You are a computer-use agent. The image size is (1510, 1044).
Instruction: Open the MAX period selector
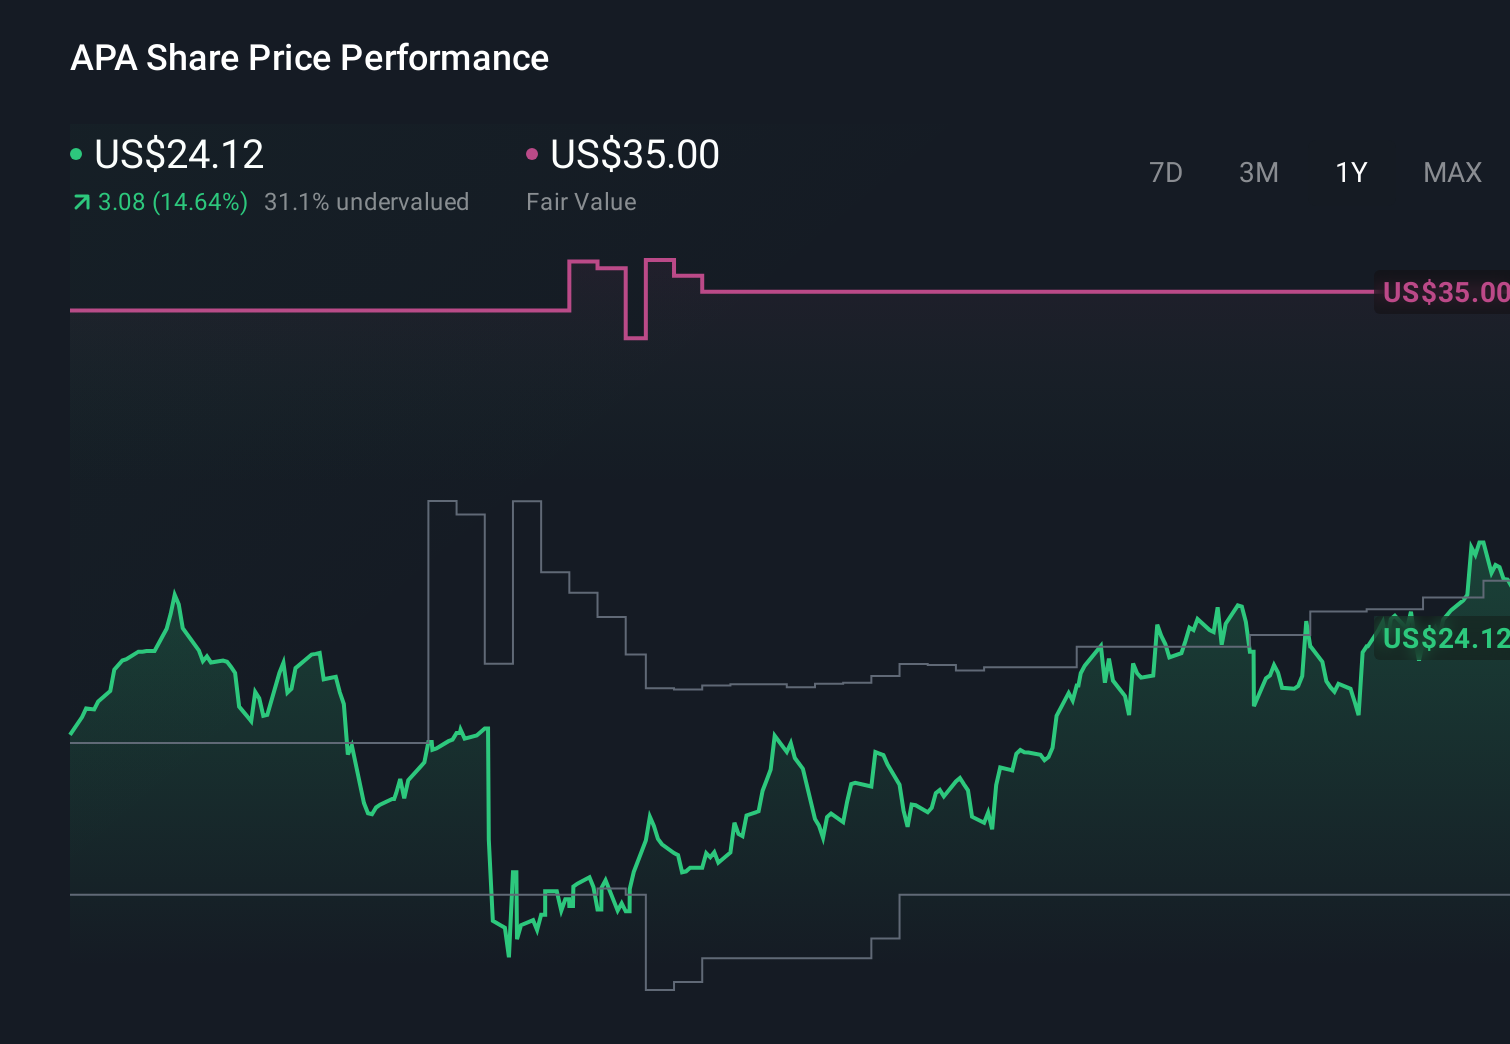(x=1452, y=173)
